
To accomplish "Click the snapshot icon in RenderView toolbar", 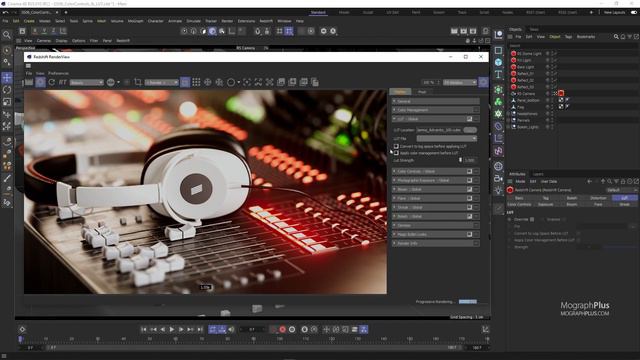I will click(281, 82).
